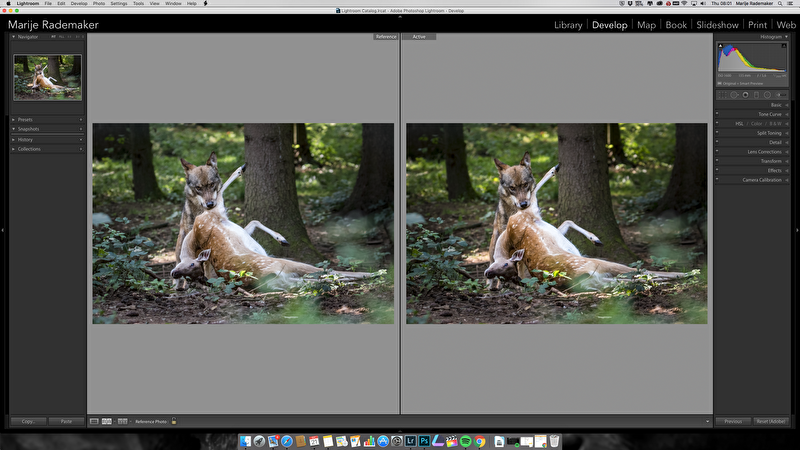The width and height of the screenshot is (800, 450).
Task: Toggle shadow clipping indicator in histogram
Action: coord(720,45)
